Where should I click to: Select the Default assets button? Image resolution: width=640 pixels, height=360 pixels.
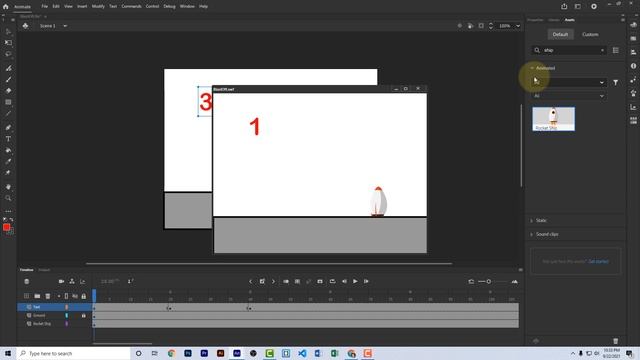coord(560,35)
